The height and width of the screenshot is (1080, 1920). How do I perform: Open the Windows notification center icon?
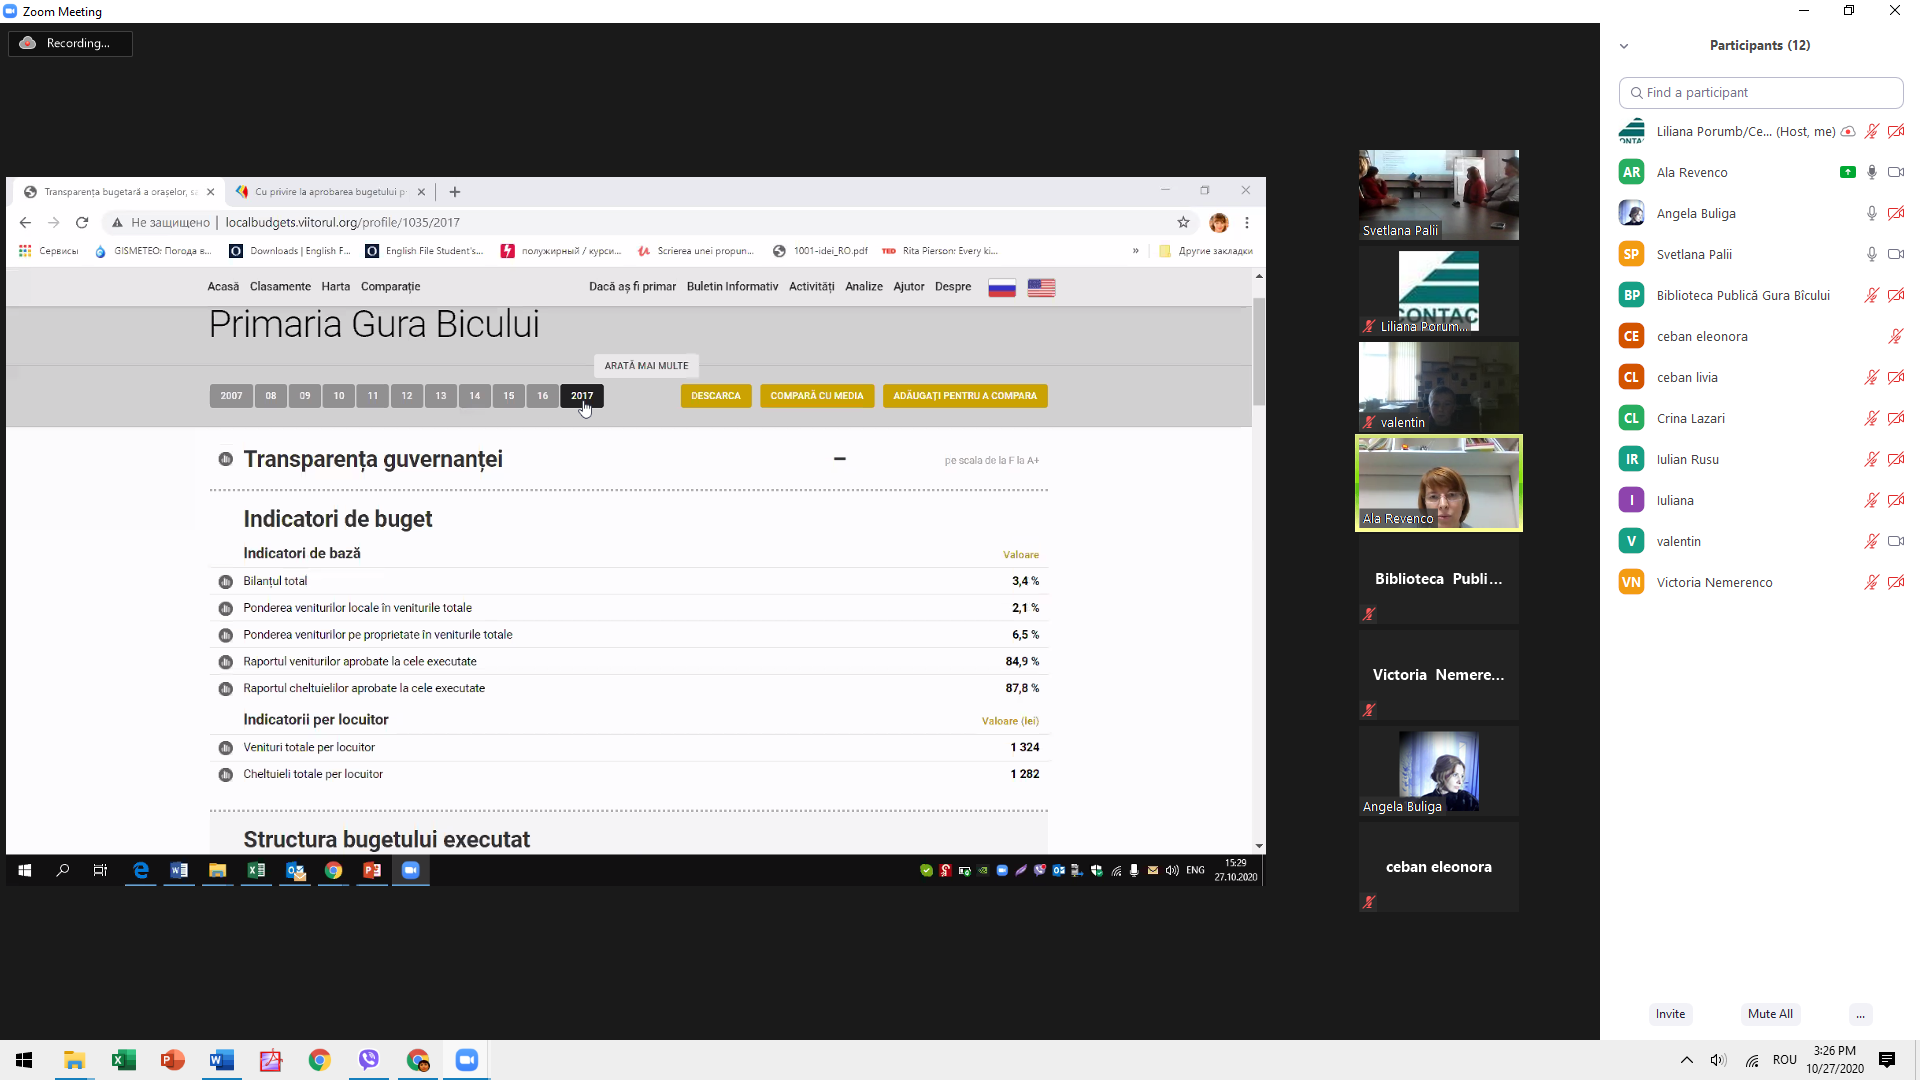[1887, 1060]
